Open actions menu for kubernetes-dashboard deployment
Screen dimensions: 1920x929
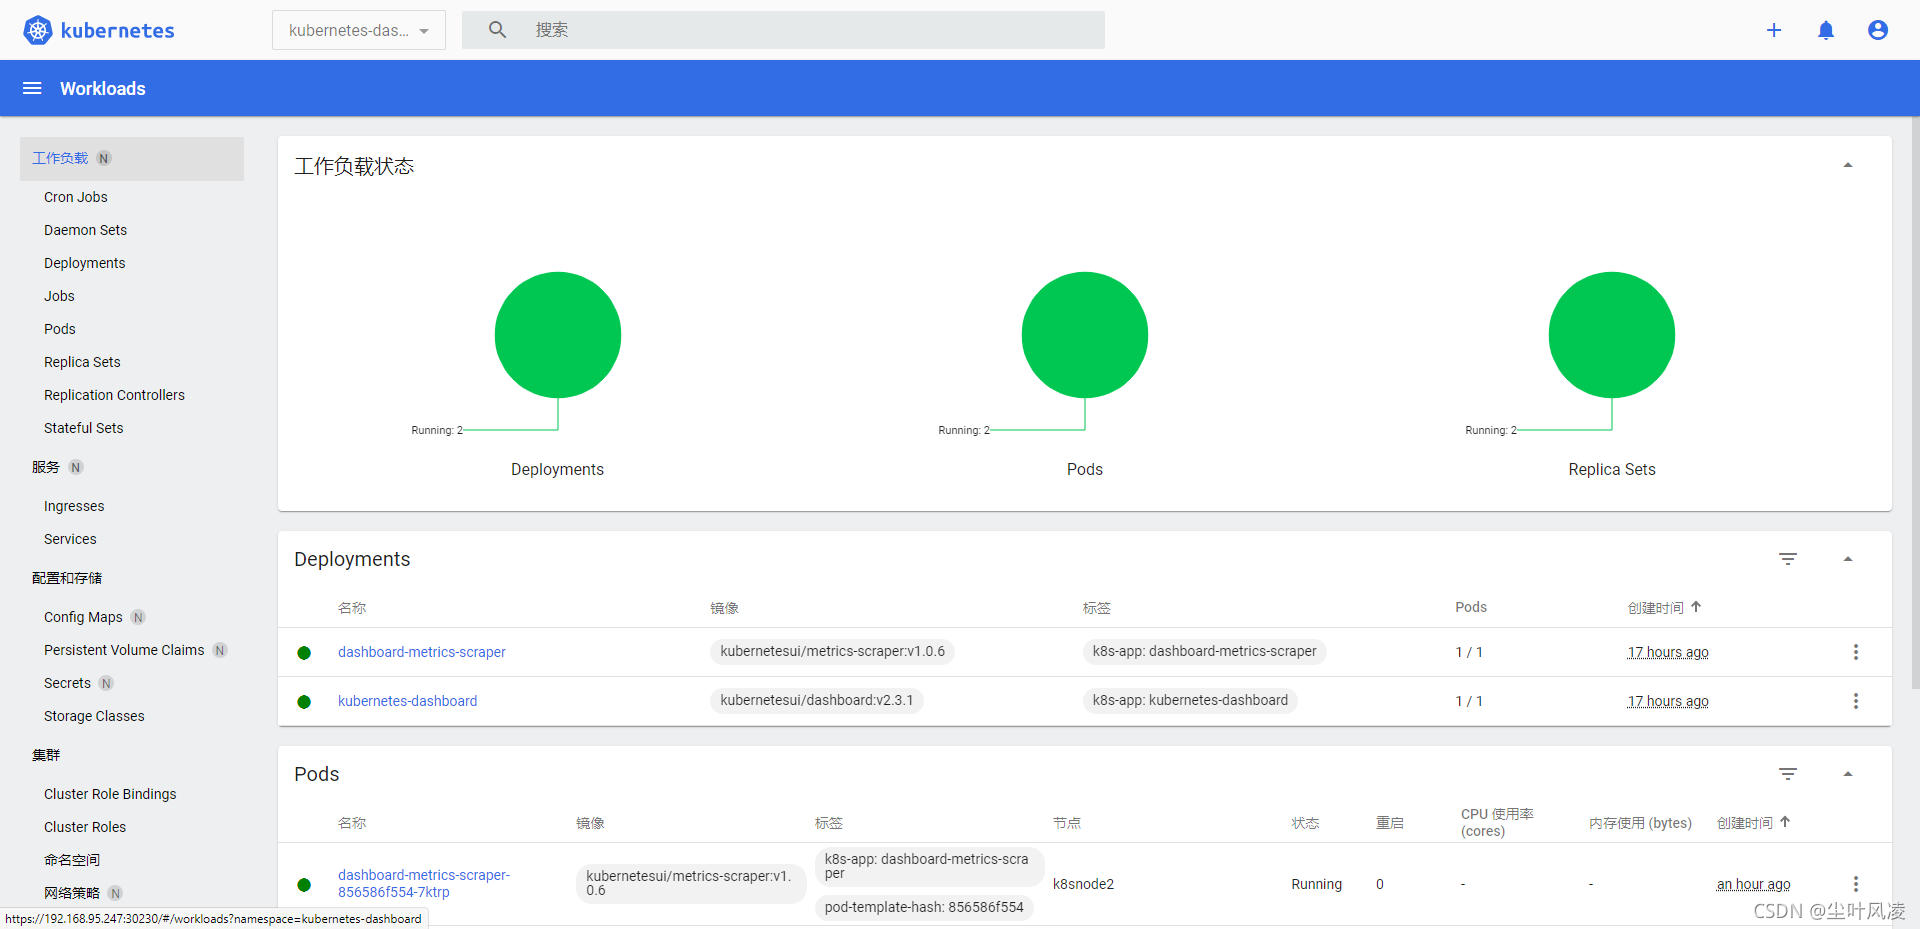tap(1856, 701)
